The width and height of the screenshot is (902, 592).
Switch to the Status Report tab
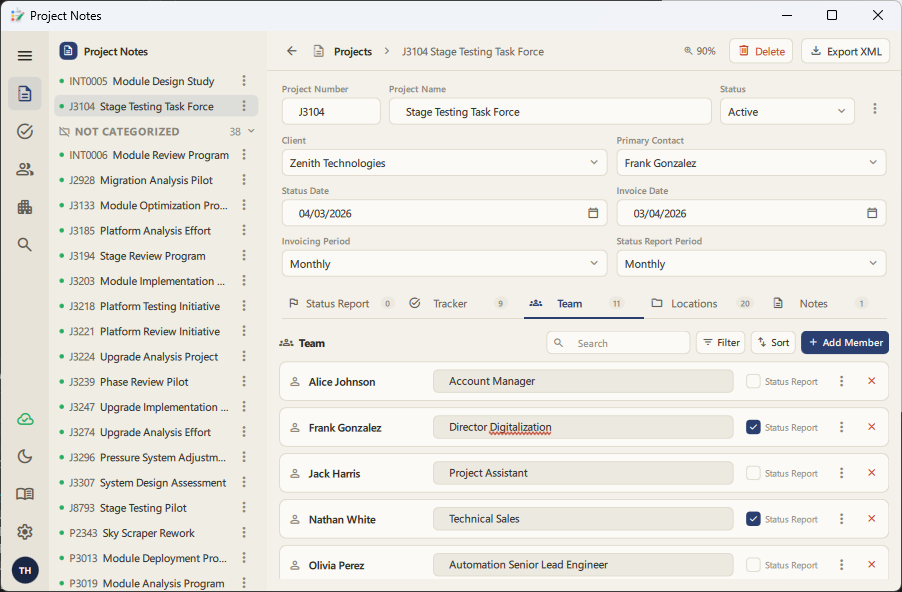341,303
